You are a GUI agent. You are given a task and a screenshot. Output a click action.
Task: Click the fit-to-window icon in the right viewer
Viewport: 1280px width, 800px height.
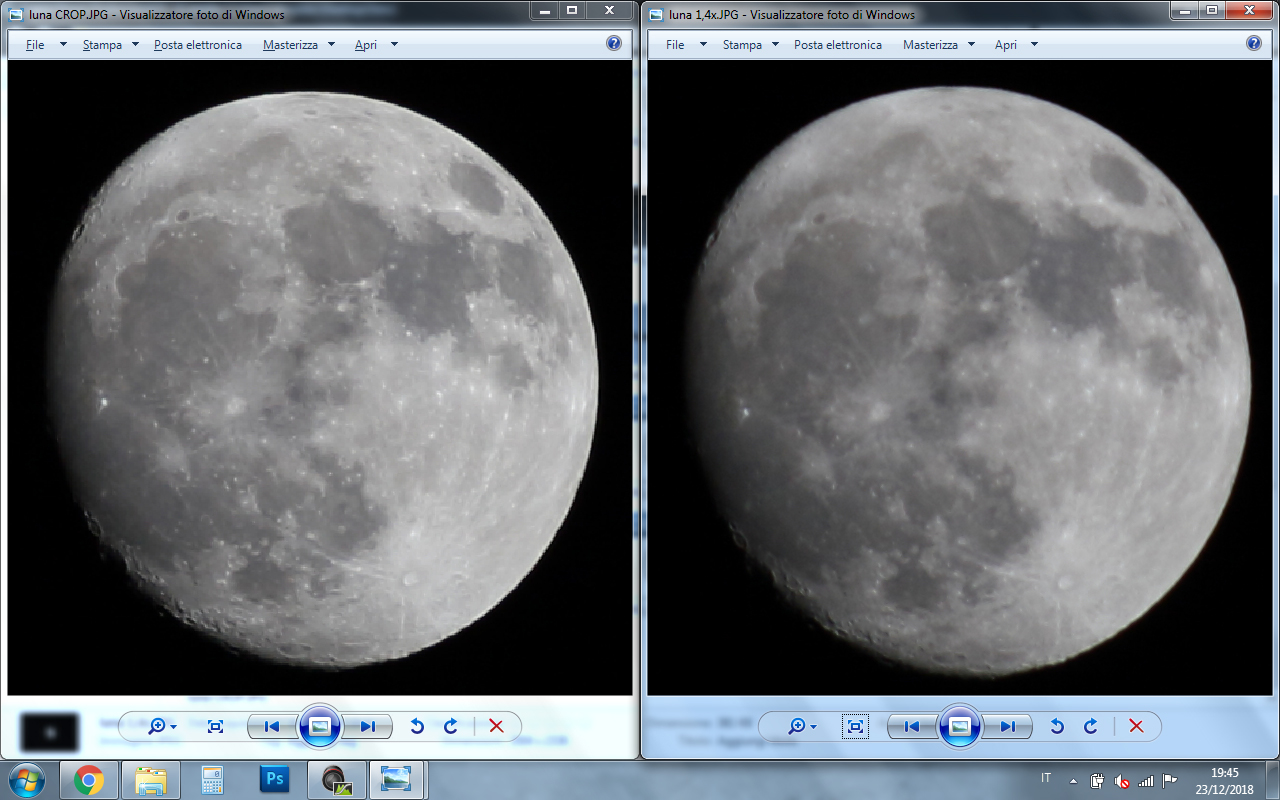pos(856,727)
